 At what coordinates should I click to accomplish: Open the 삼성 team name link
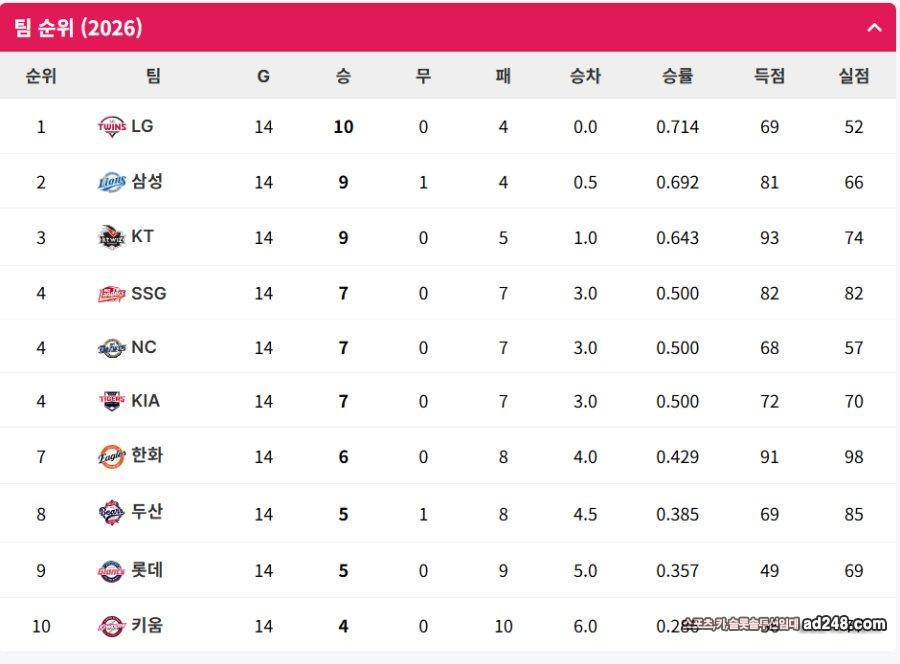147,182
